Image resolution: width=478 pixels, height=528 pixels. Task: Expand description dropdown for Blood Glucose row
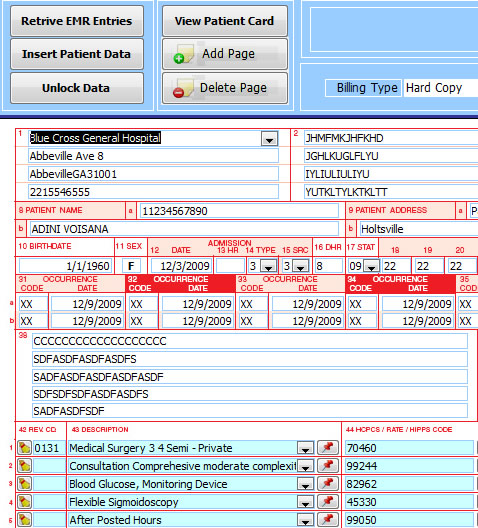306,484
